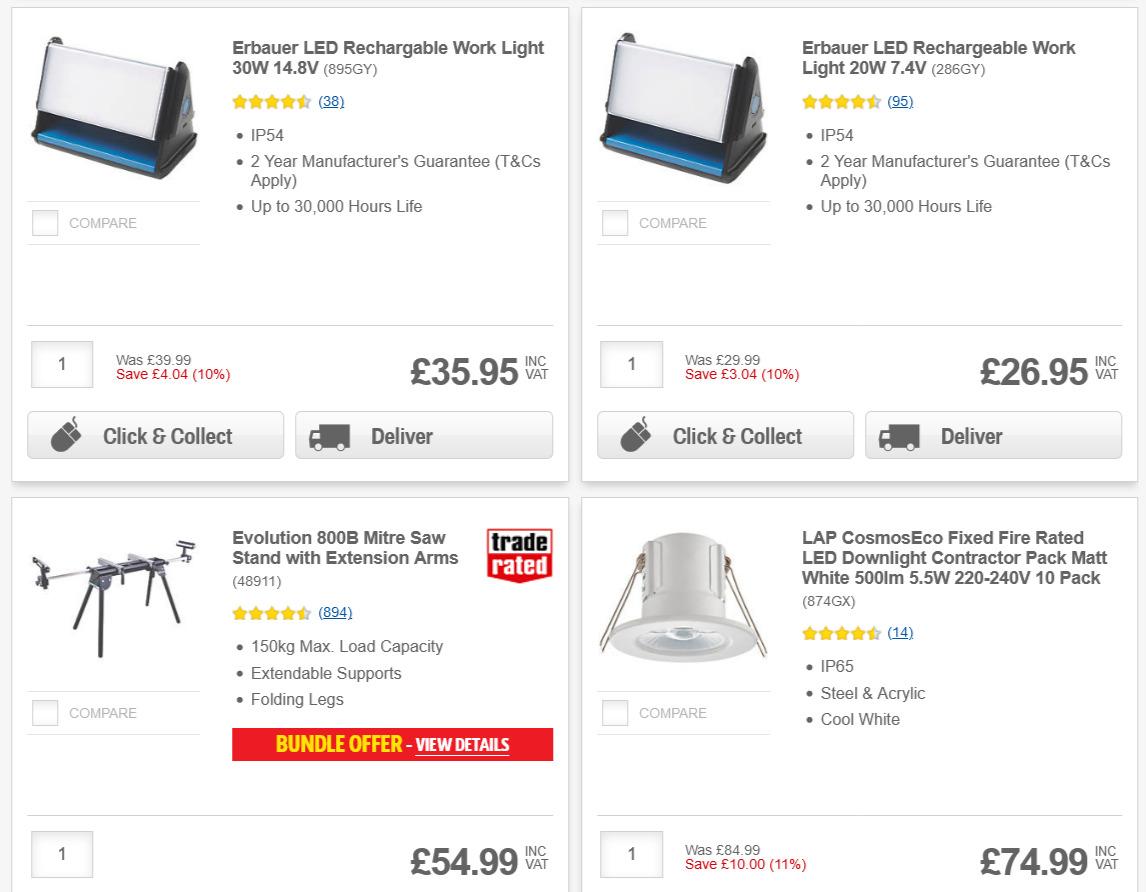Open VIEW DETAILS on the bundle offer
Image resolution: width=1146 pixels, height=892 pixels.
pos(462,745)
